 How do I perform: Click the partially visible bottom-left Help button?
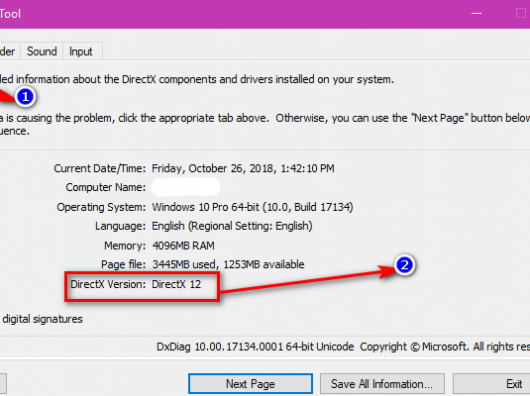click(x=3, y=383)
